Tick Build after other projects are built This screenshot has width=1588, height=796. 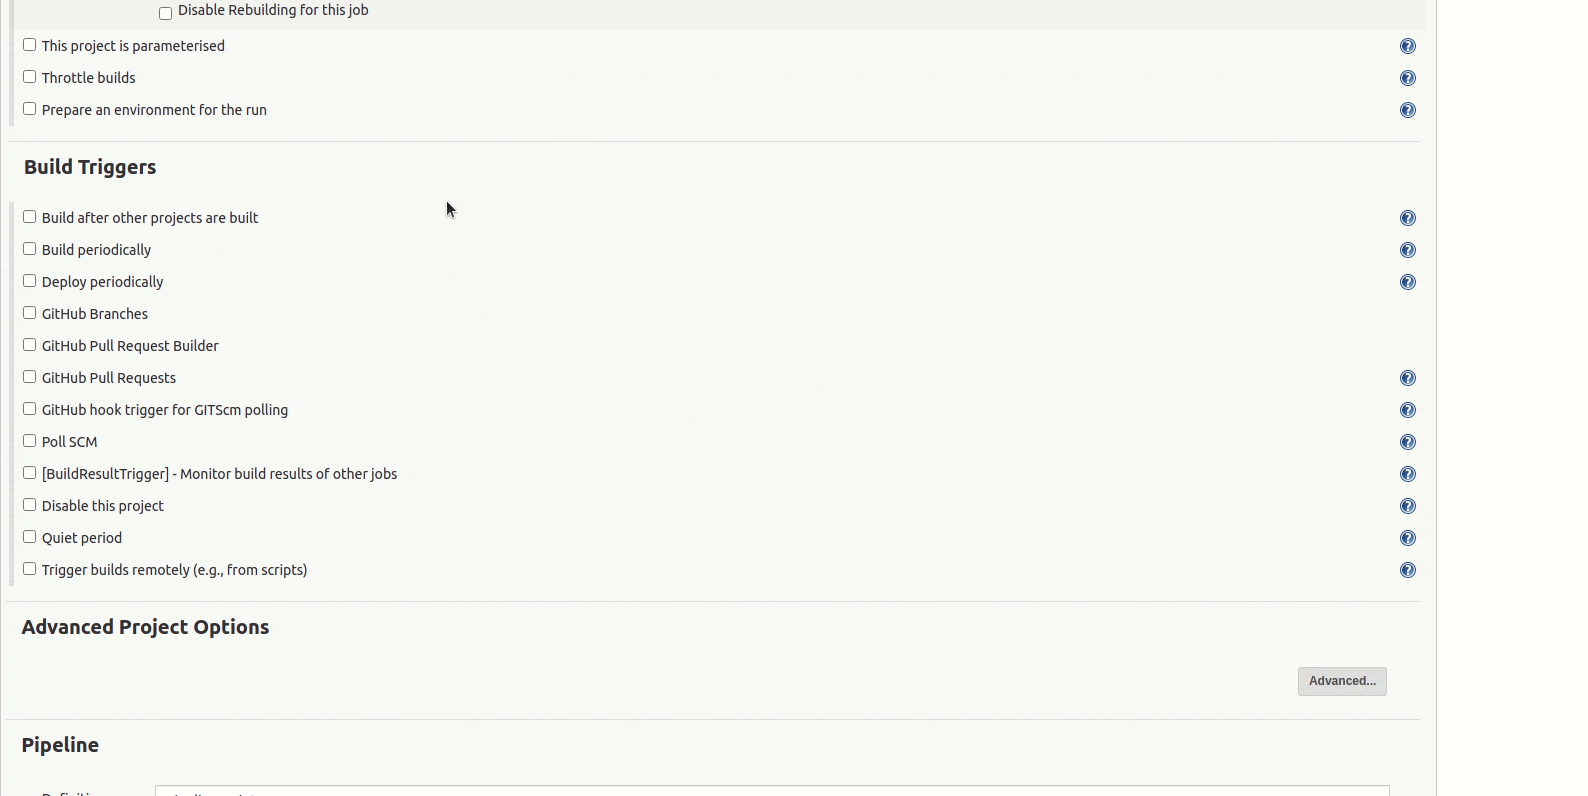click(30, 217)
